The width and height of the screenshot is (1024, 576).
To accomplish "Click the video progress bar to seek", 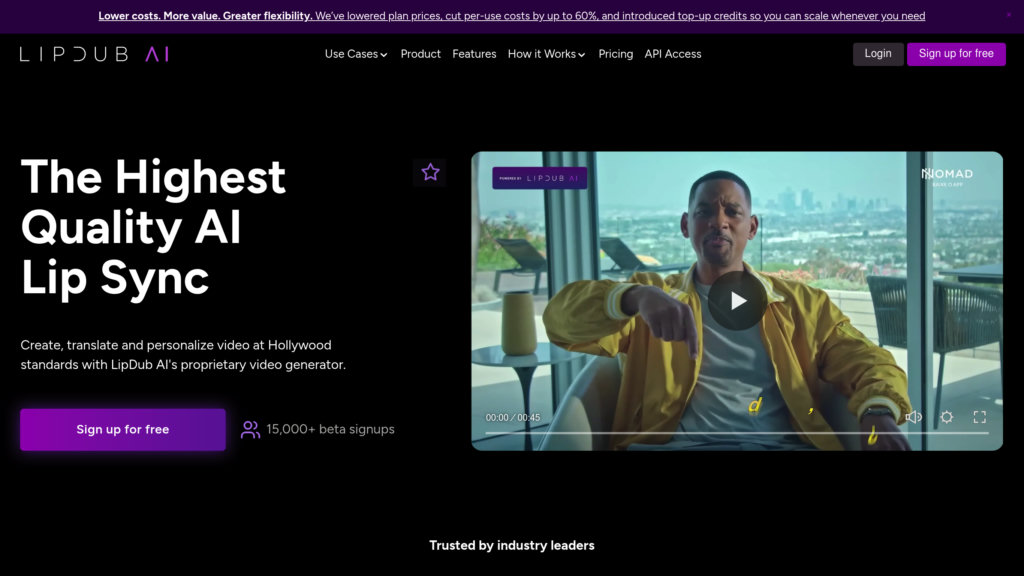I will coord(736,433).
